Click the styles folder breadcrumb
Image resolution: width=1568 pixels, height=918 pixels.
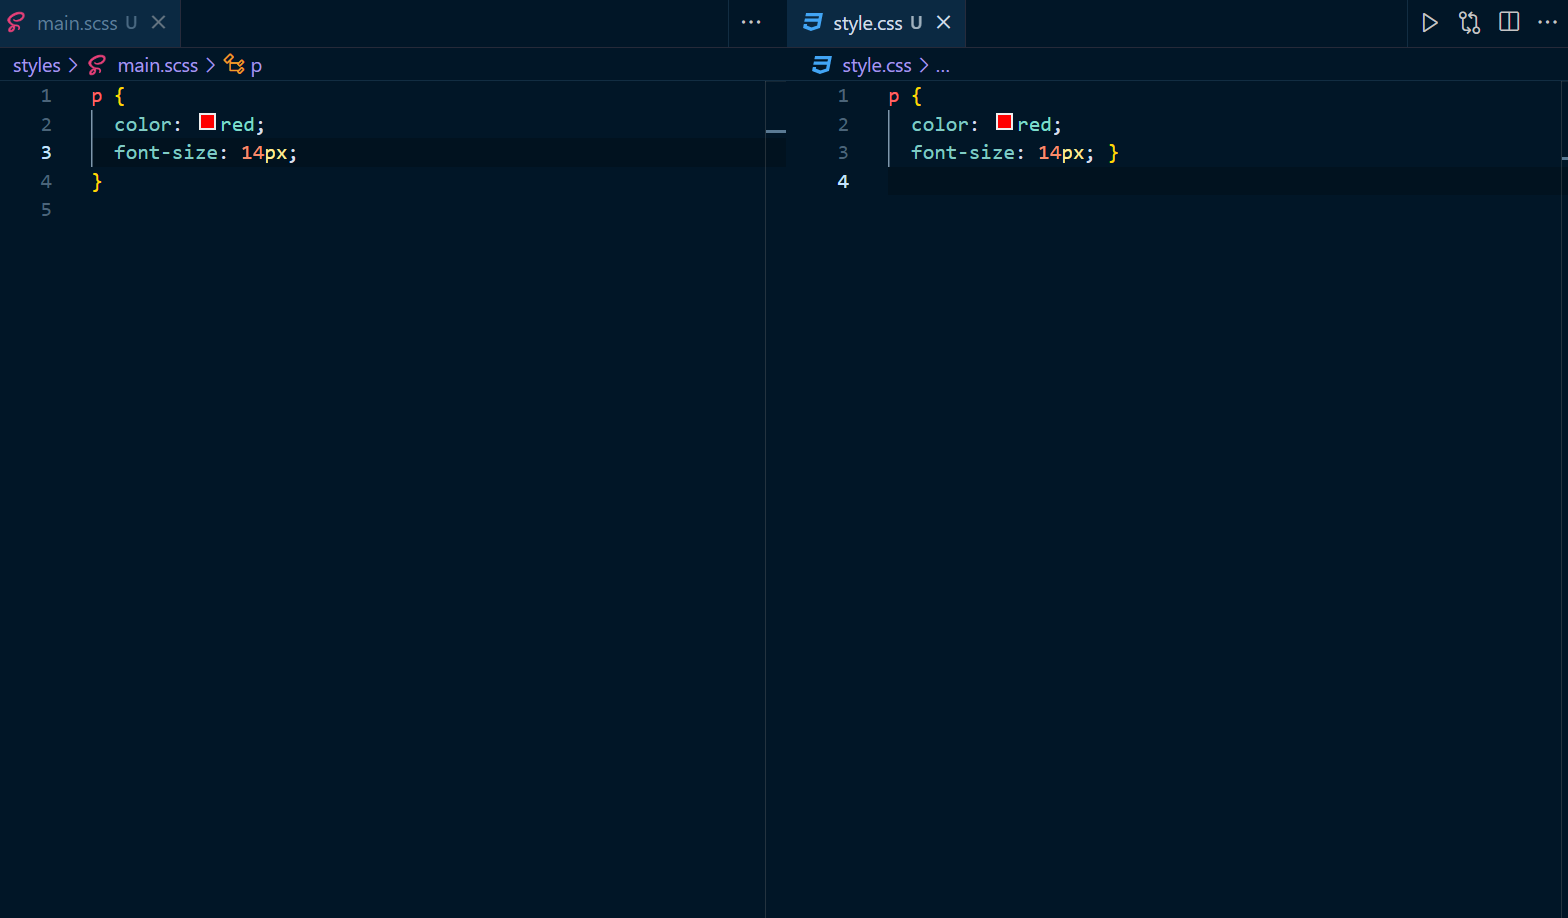37,65
